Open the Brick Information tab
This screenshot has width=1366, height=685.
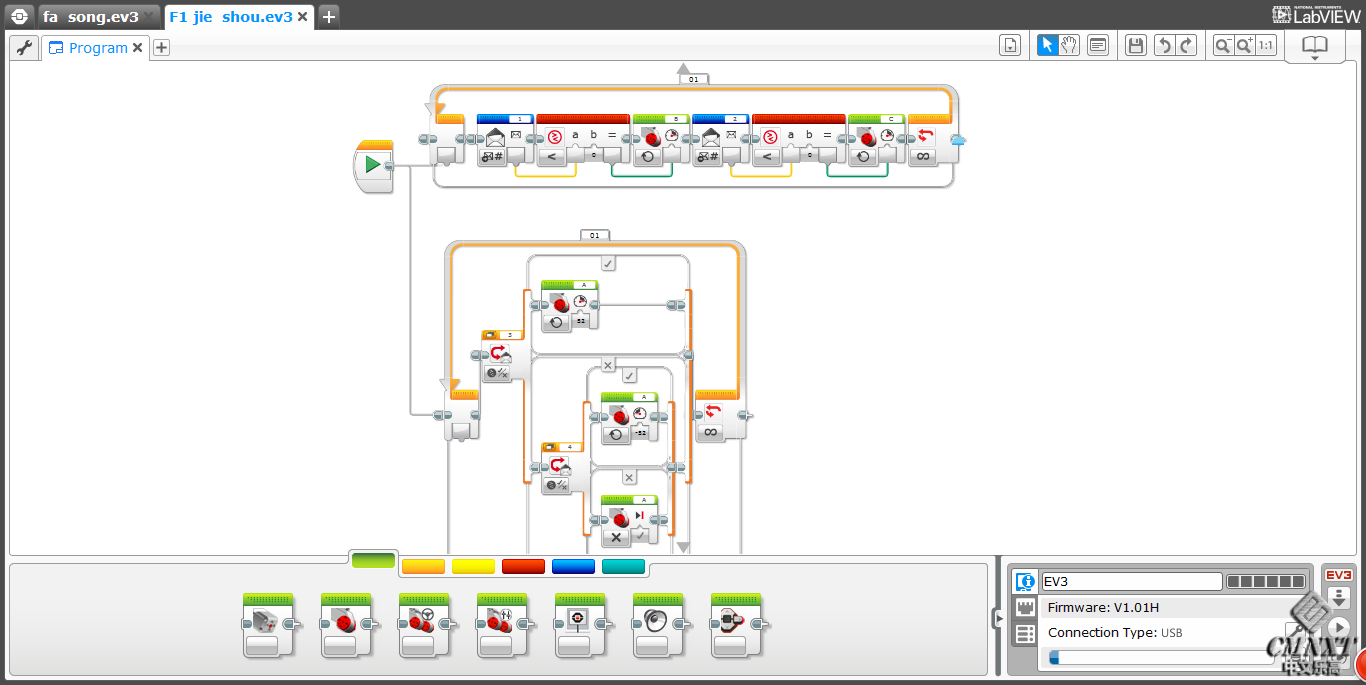tap(1024, 582)
